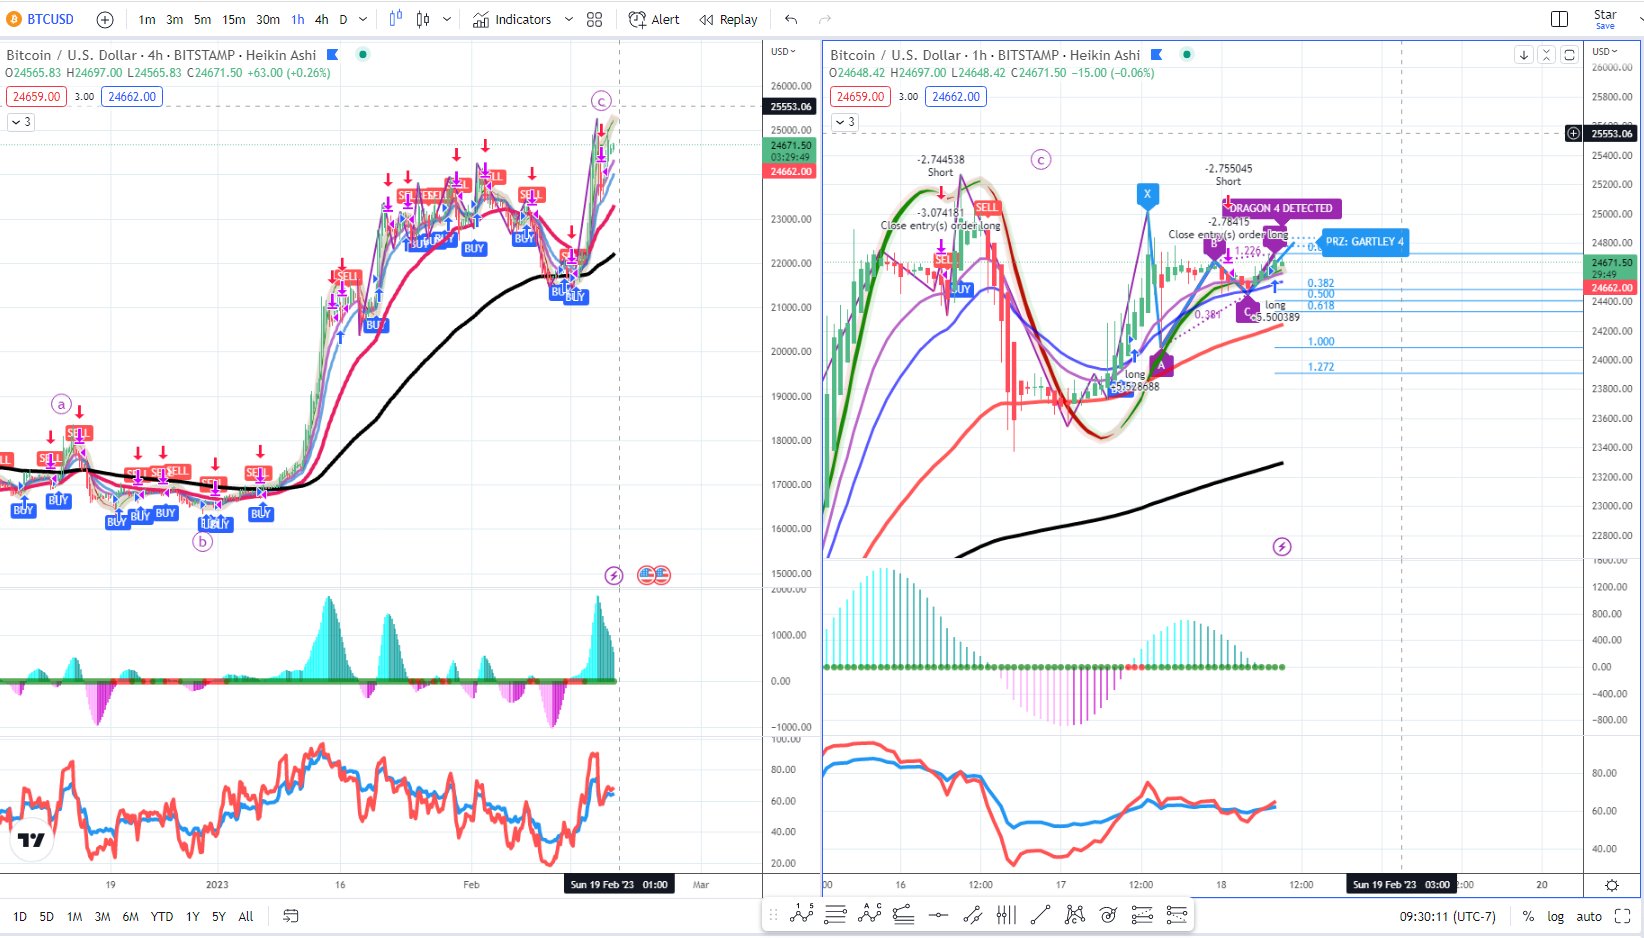Select the 3M date range
Image resolution: width=1644 pixels, height=938 pixels.
pos(102,916)
